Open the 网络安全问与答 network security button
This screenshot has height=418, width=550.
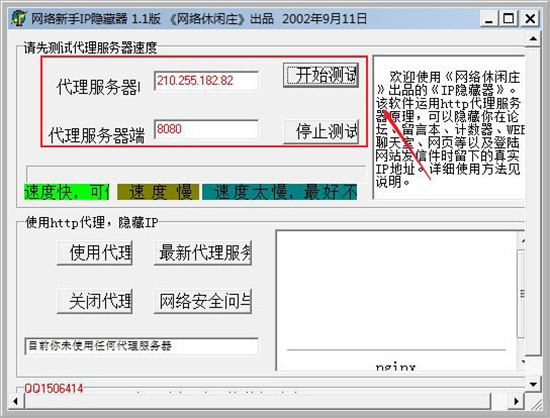pyautogui.click(x=203, y=301)
